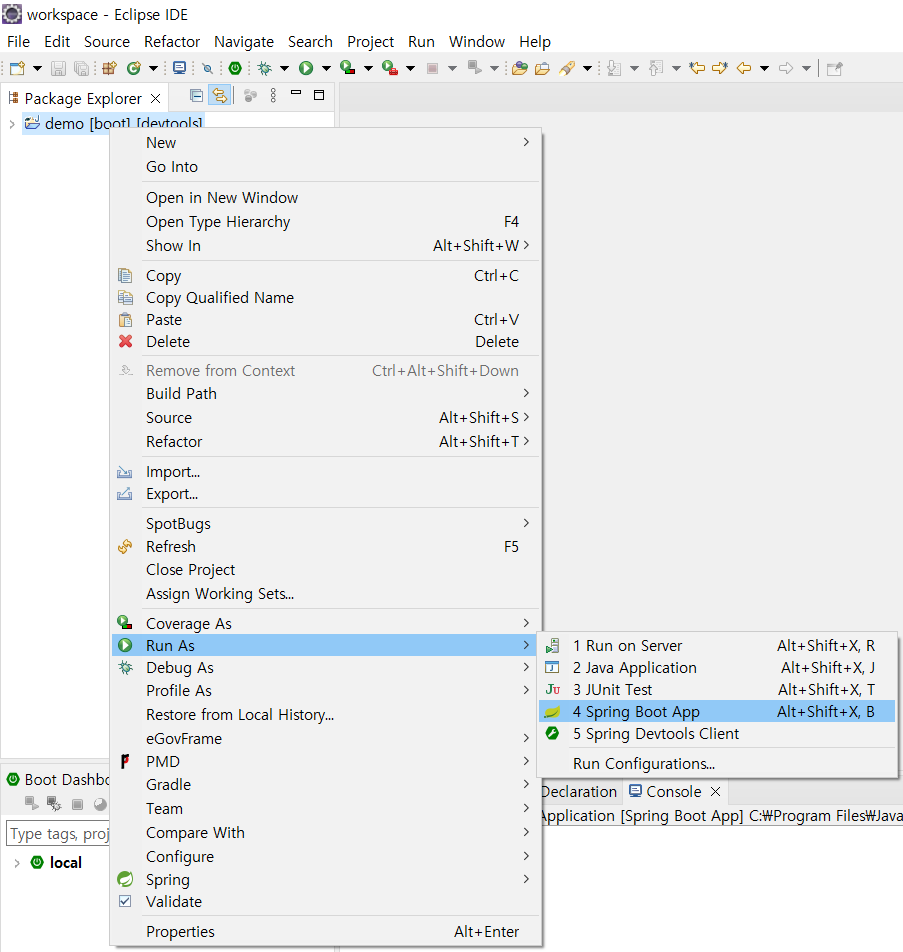The image size is (903, 952).
Task: Click Debug As in context menu
Action: point(325,668)
